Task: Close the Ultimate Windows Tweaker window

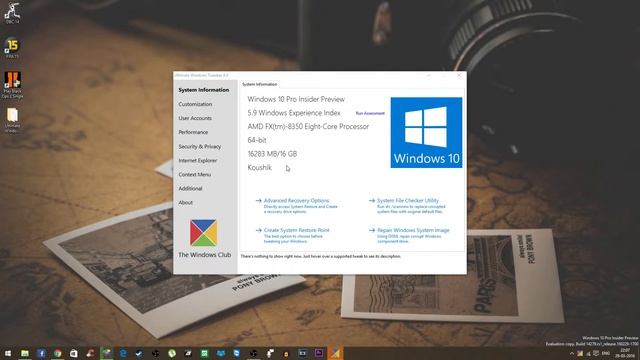Action: [459, 76]
